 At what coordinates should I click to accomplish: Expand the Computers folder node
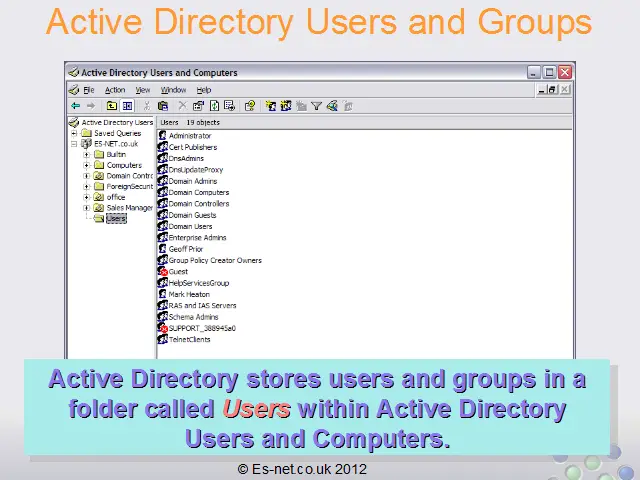tap(86, 165)
